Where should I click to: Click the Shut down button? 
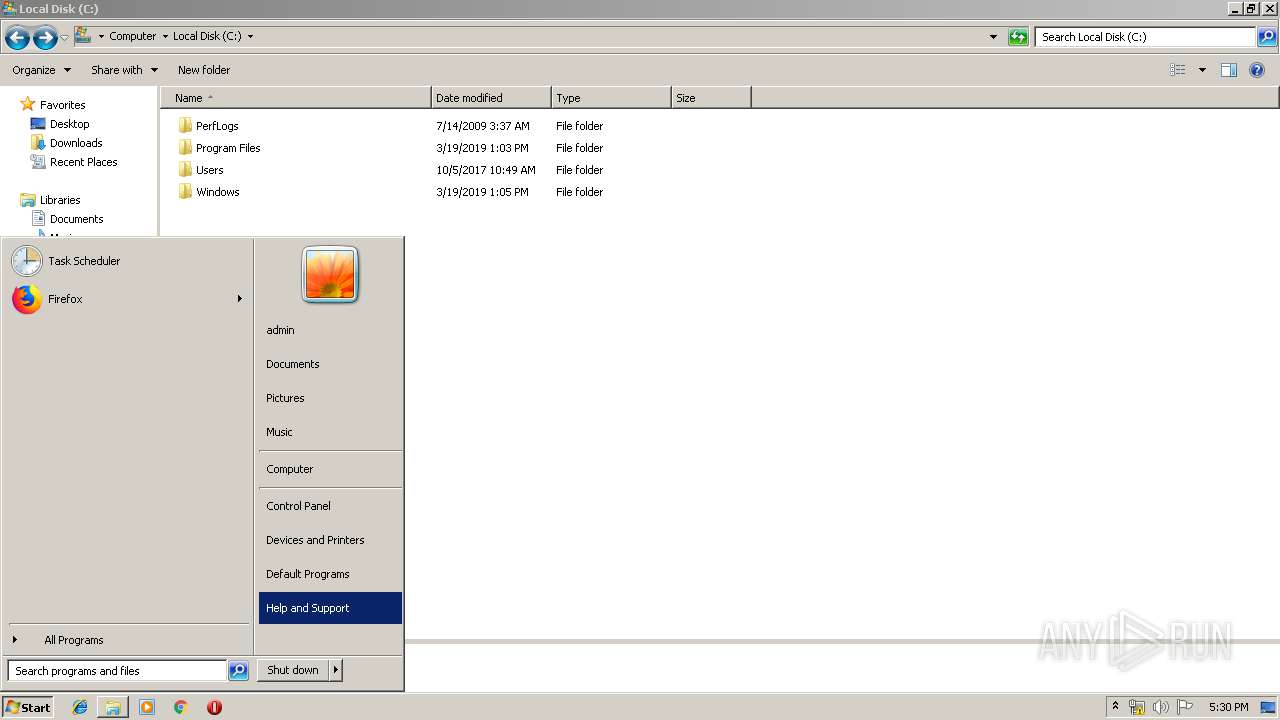[293, 670]
